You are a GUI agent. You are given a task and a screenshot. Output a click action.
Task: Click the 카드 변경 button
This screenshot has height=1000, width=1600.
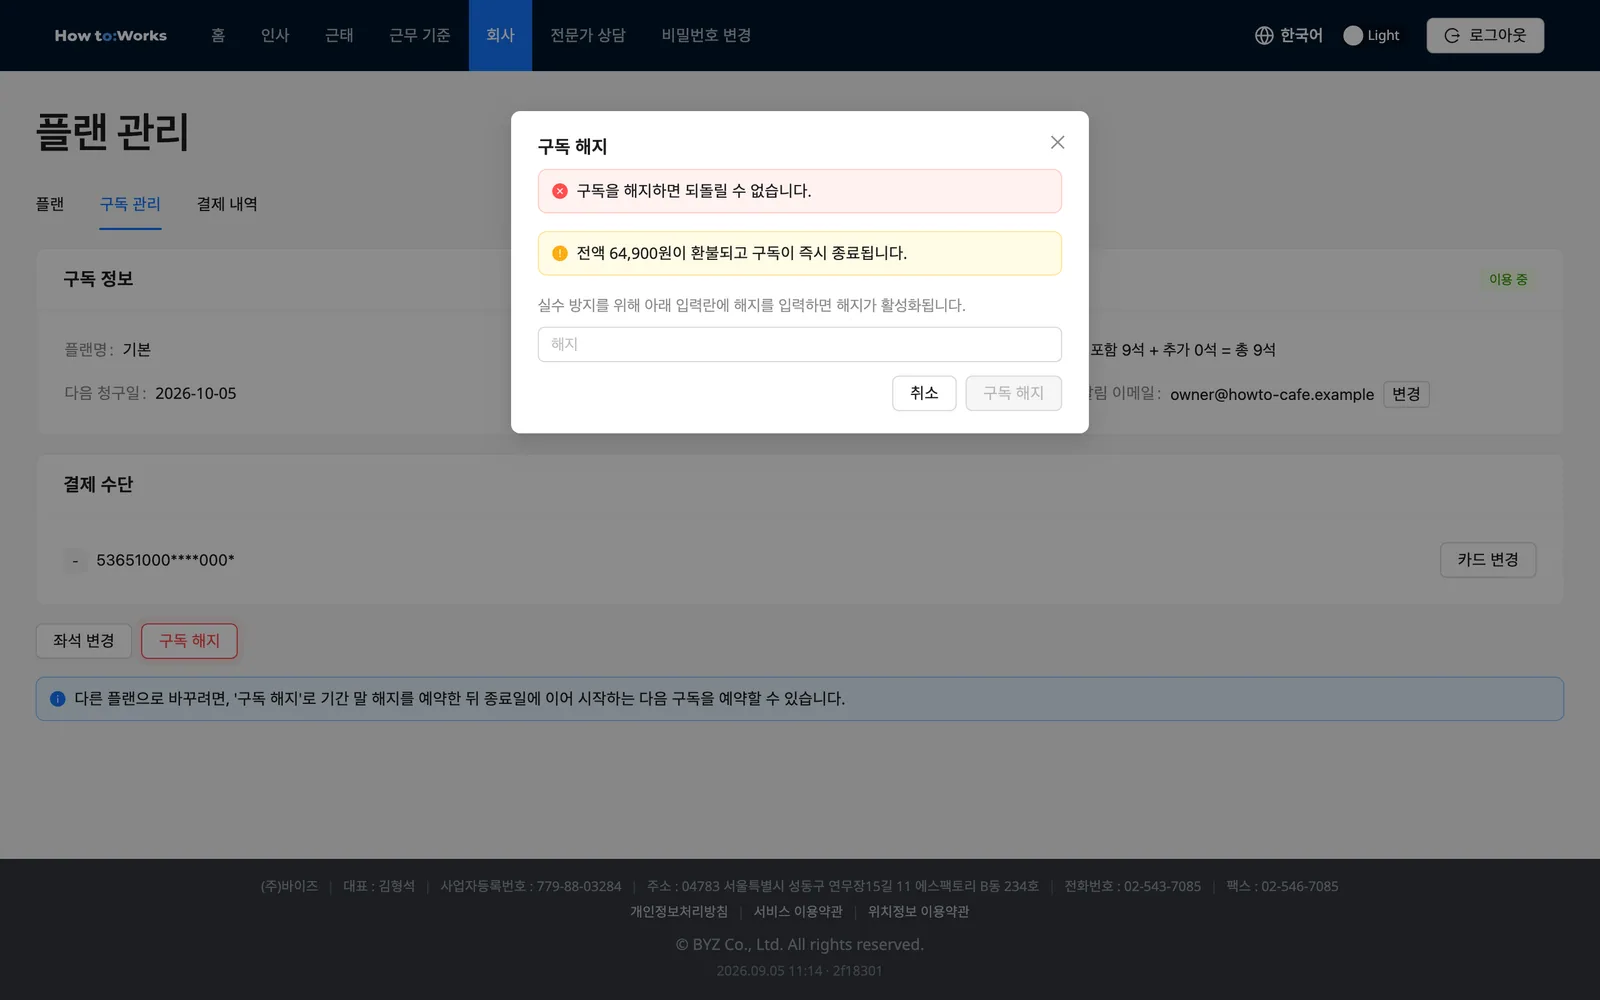pyautogui.click(x=1488, y=560)
